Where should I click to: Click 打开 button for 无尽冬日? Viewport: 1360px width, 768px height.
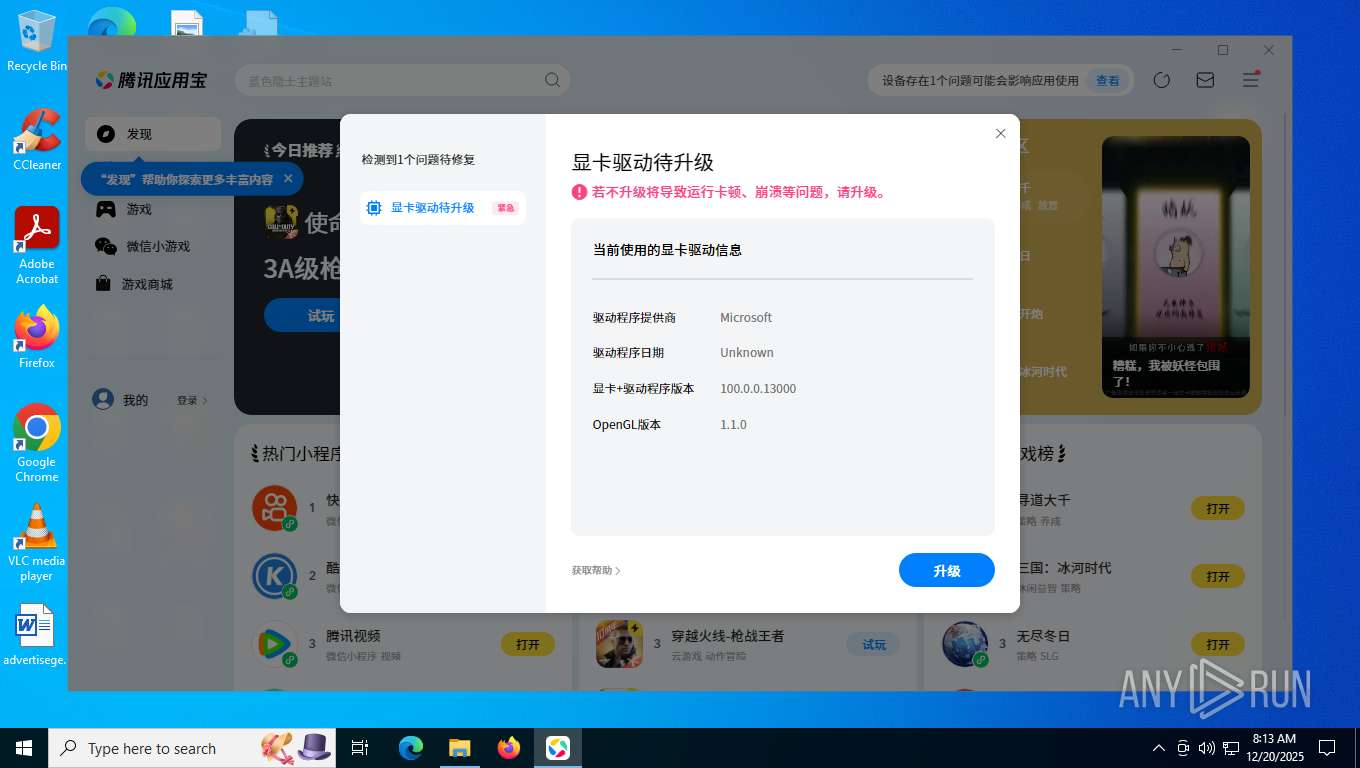[1218, 645]
